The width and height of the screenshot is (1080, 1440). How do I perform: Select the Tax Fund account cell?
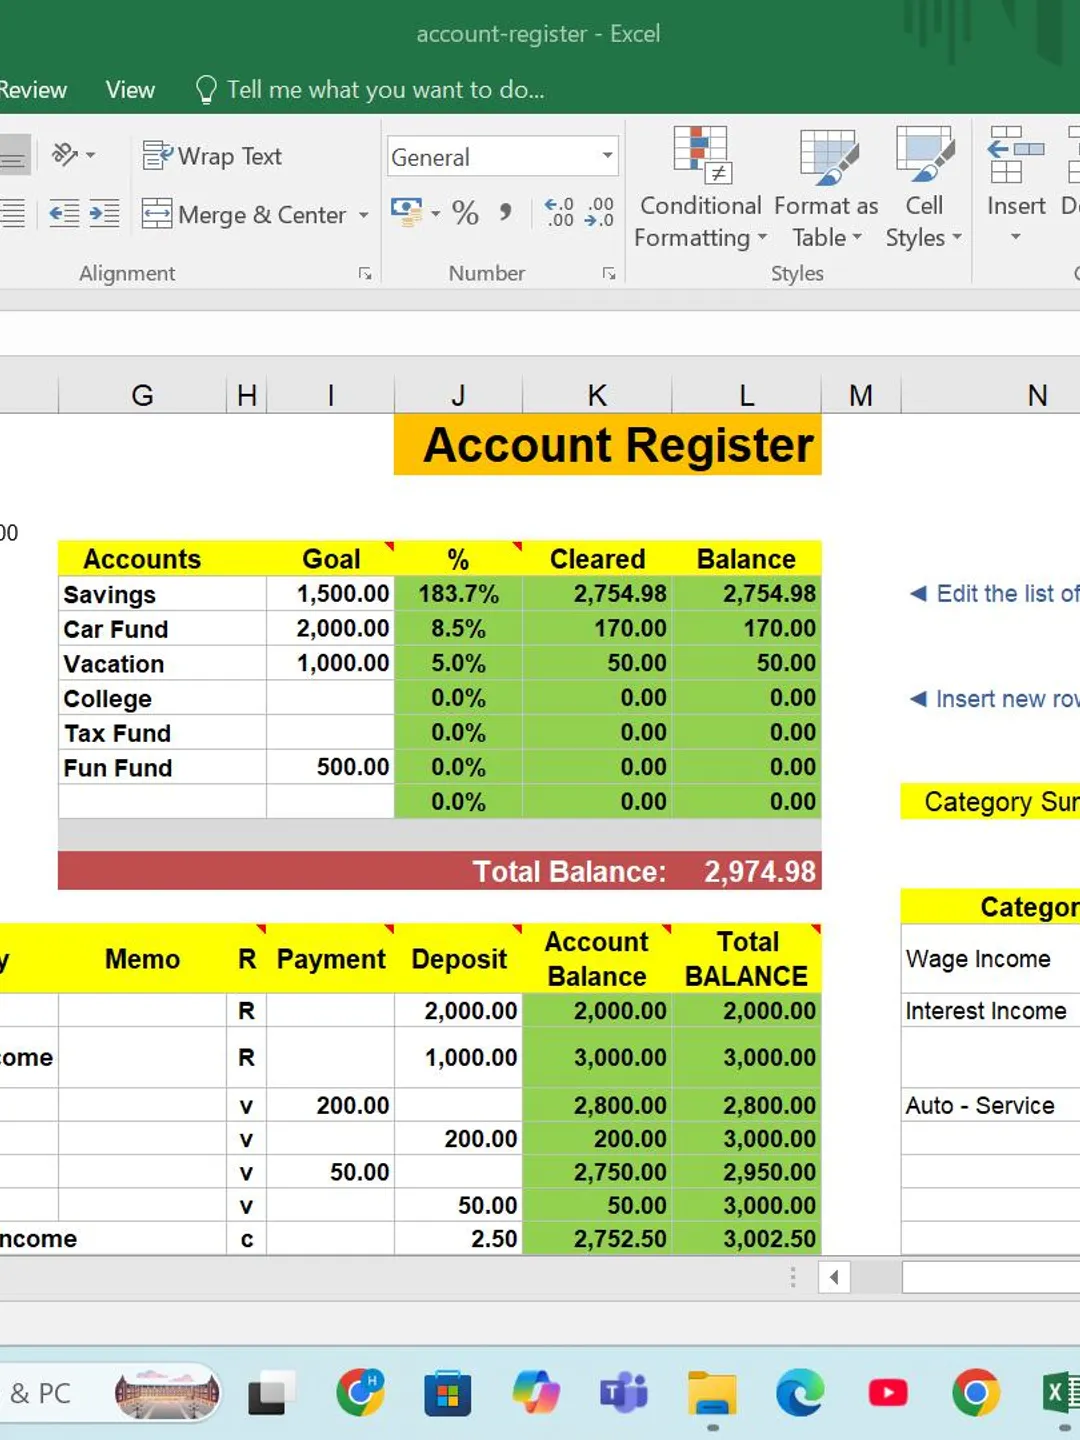(x=162, y=733)
